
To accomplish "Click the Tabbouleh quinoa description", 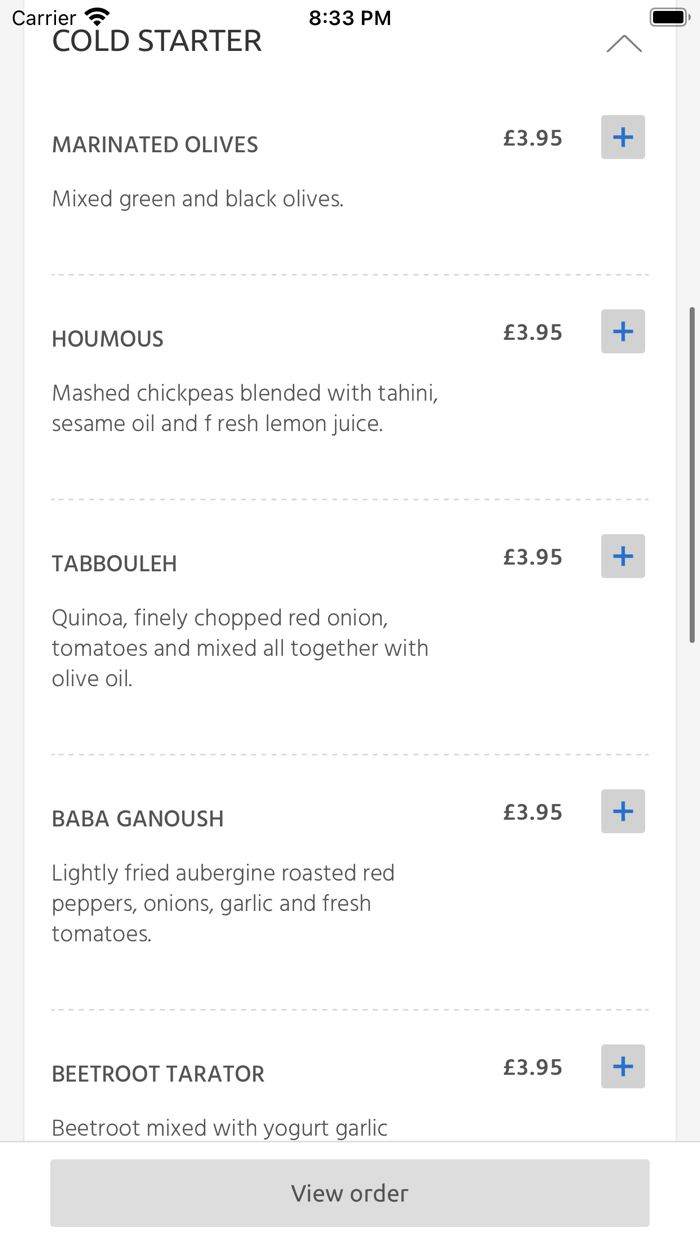I will 240,648.
